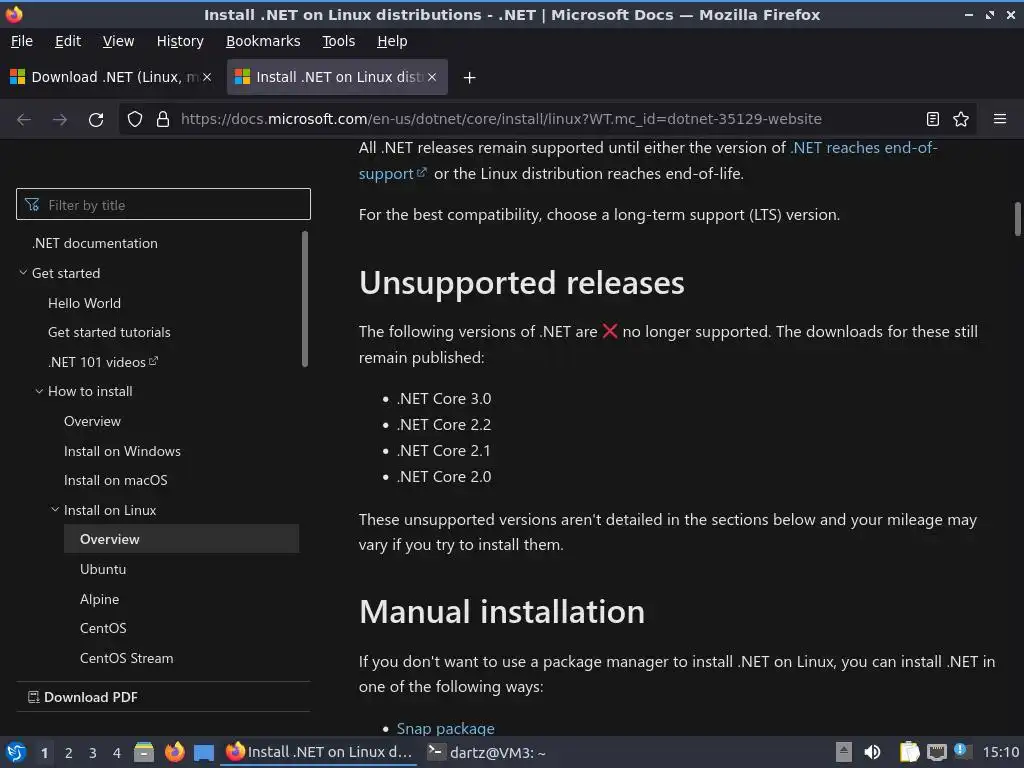Collapse the Install on Linux section
The width and height of the screenshot is (1024, 768).
click(x=56, y=509)
